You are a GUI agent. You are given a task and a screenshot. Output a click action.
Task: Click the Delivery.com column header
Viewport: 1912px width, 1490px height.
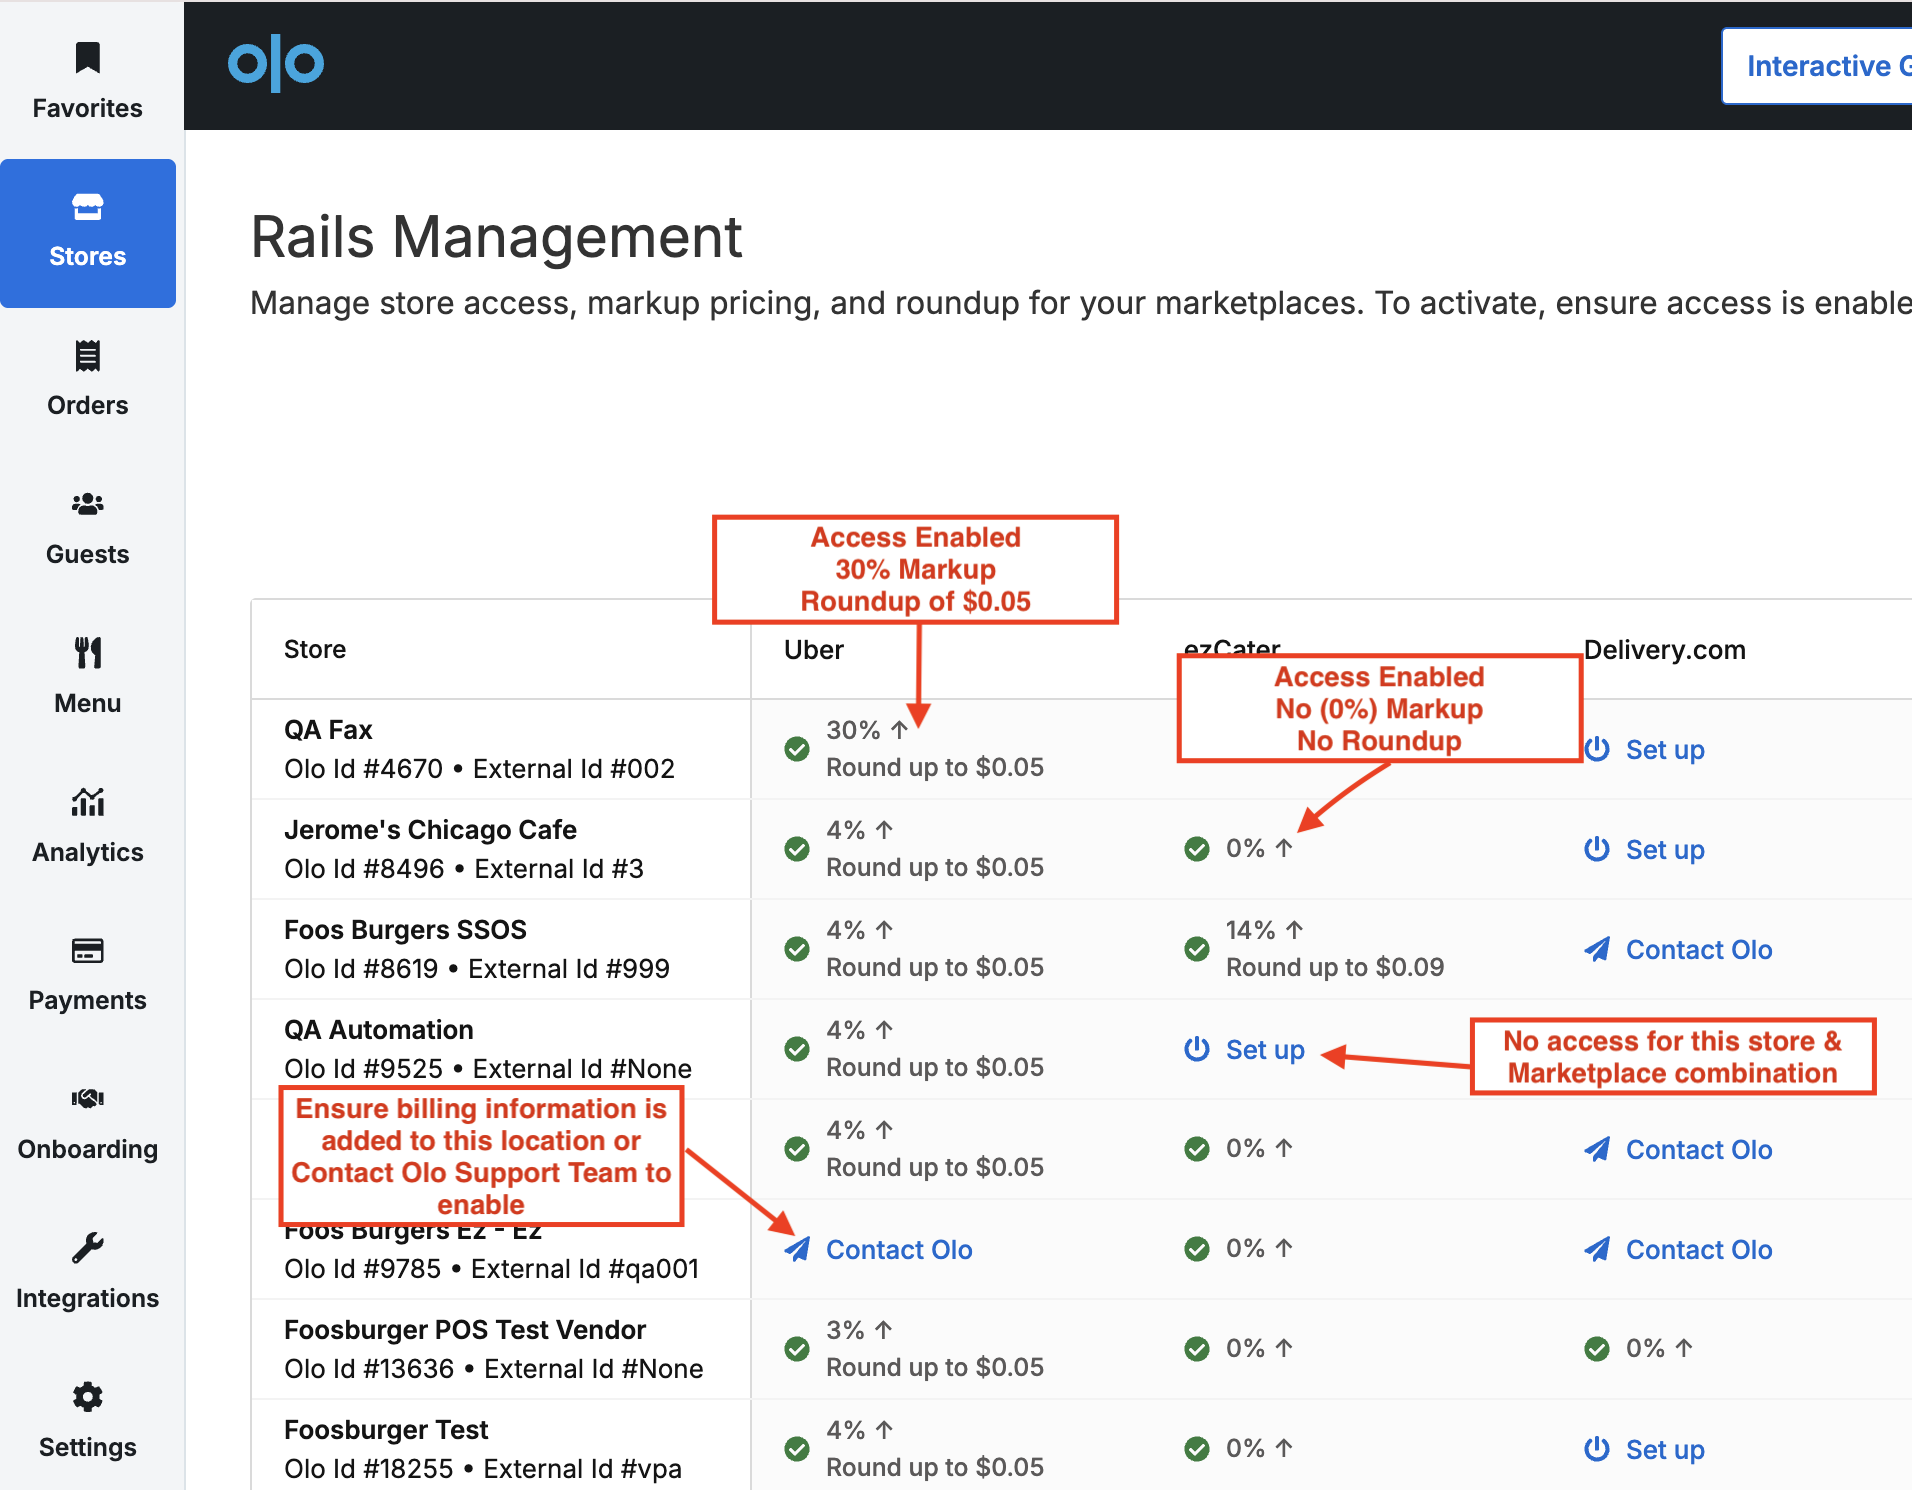click(x=1665, y=649)
